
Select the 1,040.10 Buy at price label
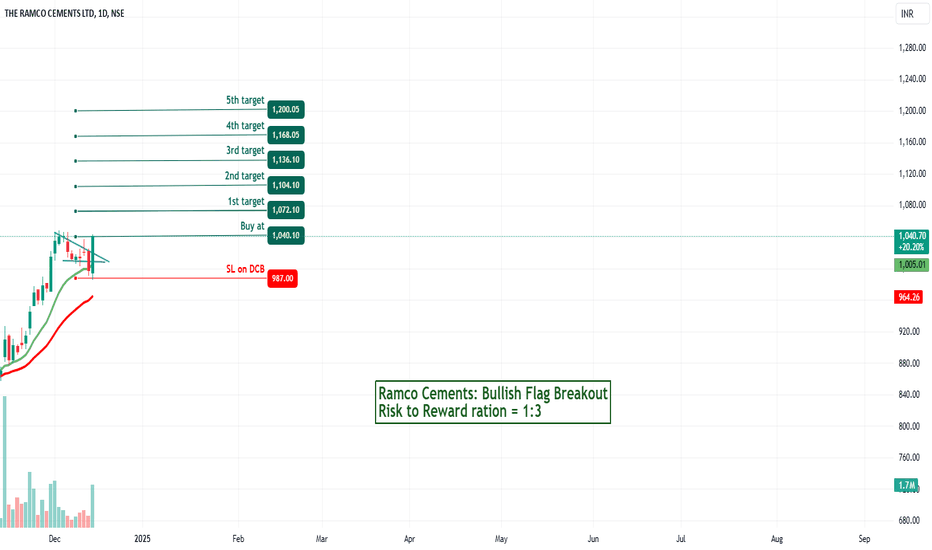[286, 235]
